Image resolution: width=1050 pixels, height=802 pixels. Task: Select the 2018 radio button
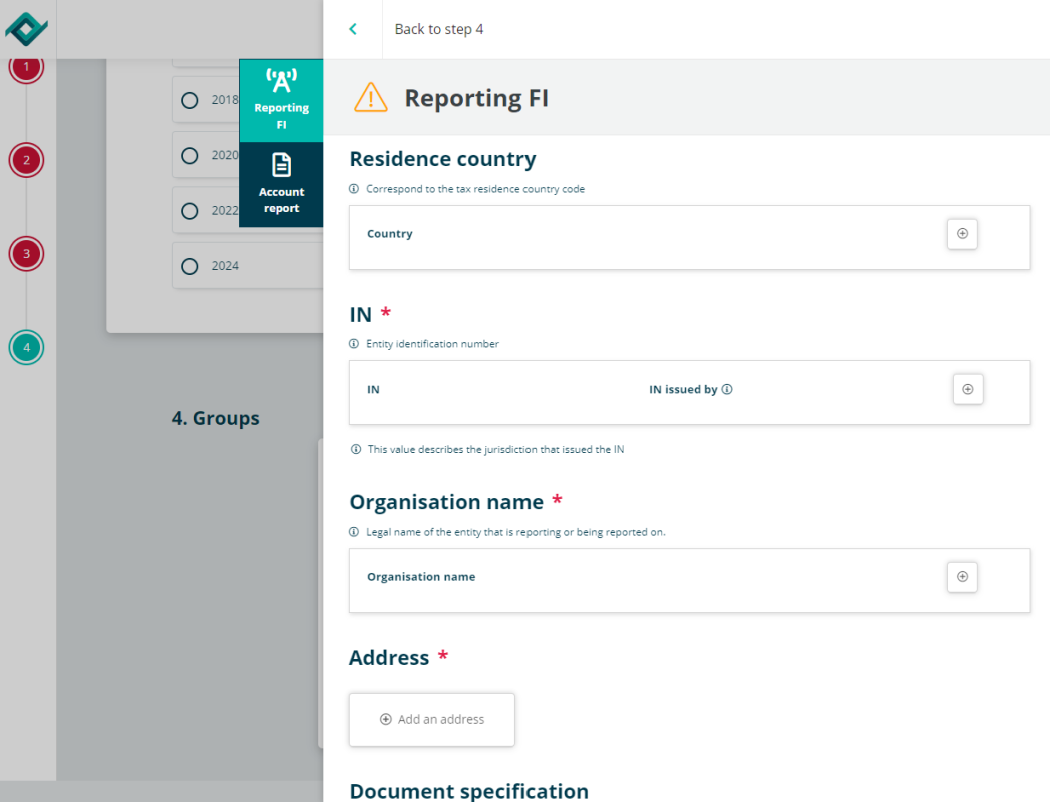point(190,100)
